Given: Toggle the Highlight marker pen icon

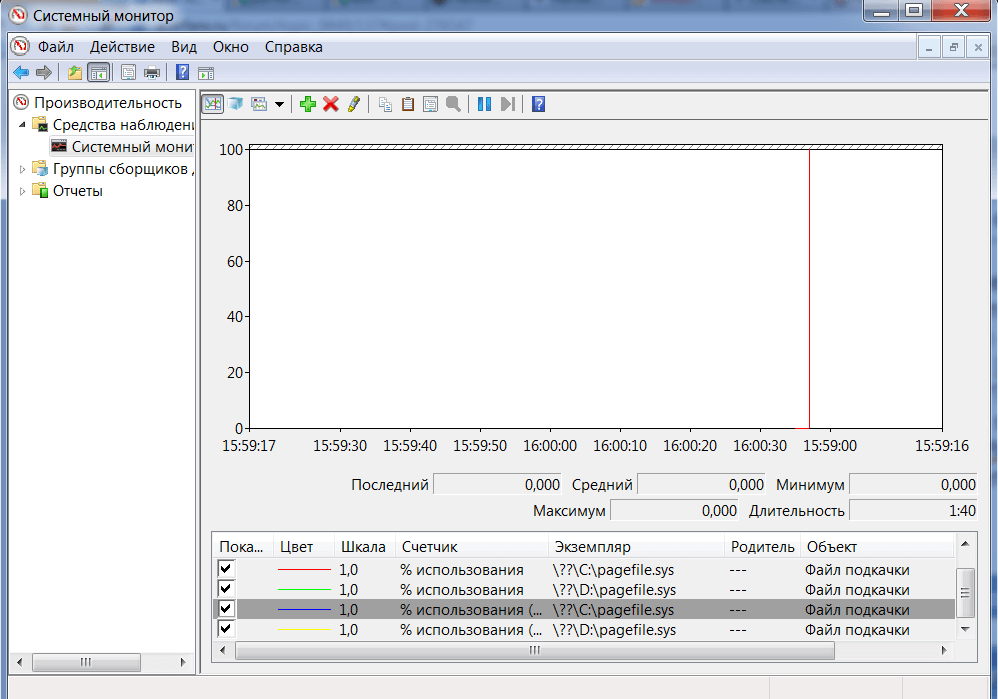Looking at the screenshot, I should 353,104.
